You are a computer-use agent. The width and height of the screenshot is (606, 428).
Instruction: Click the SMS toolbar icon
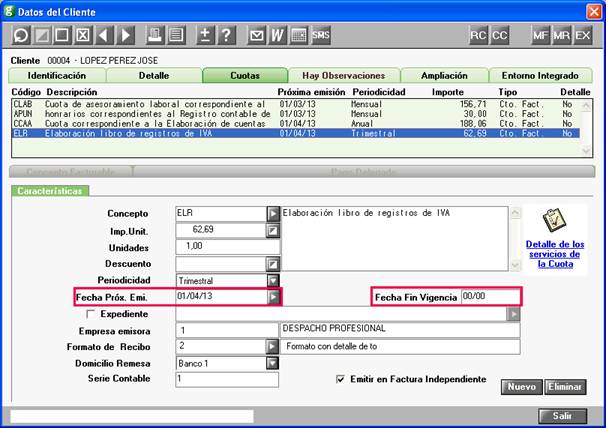(x=321, y=36)
